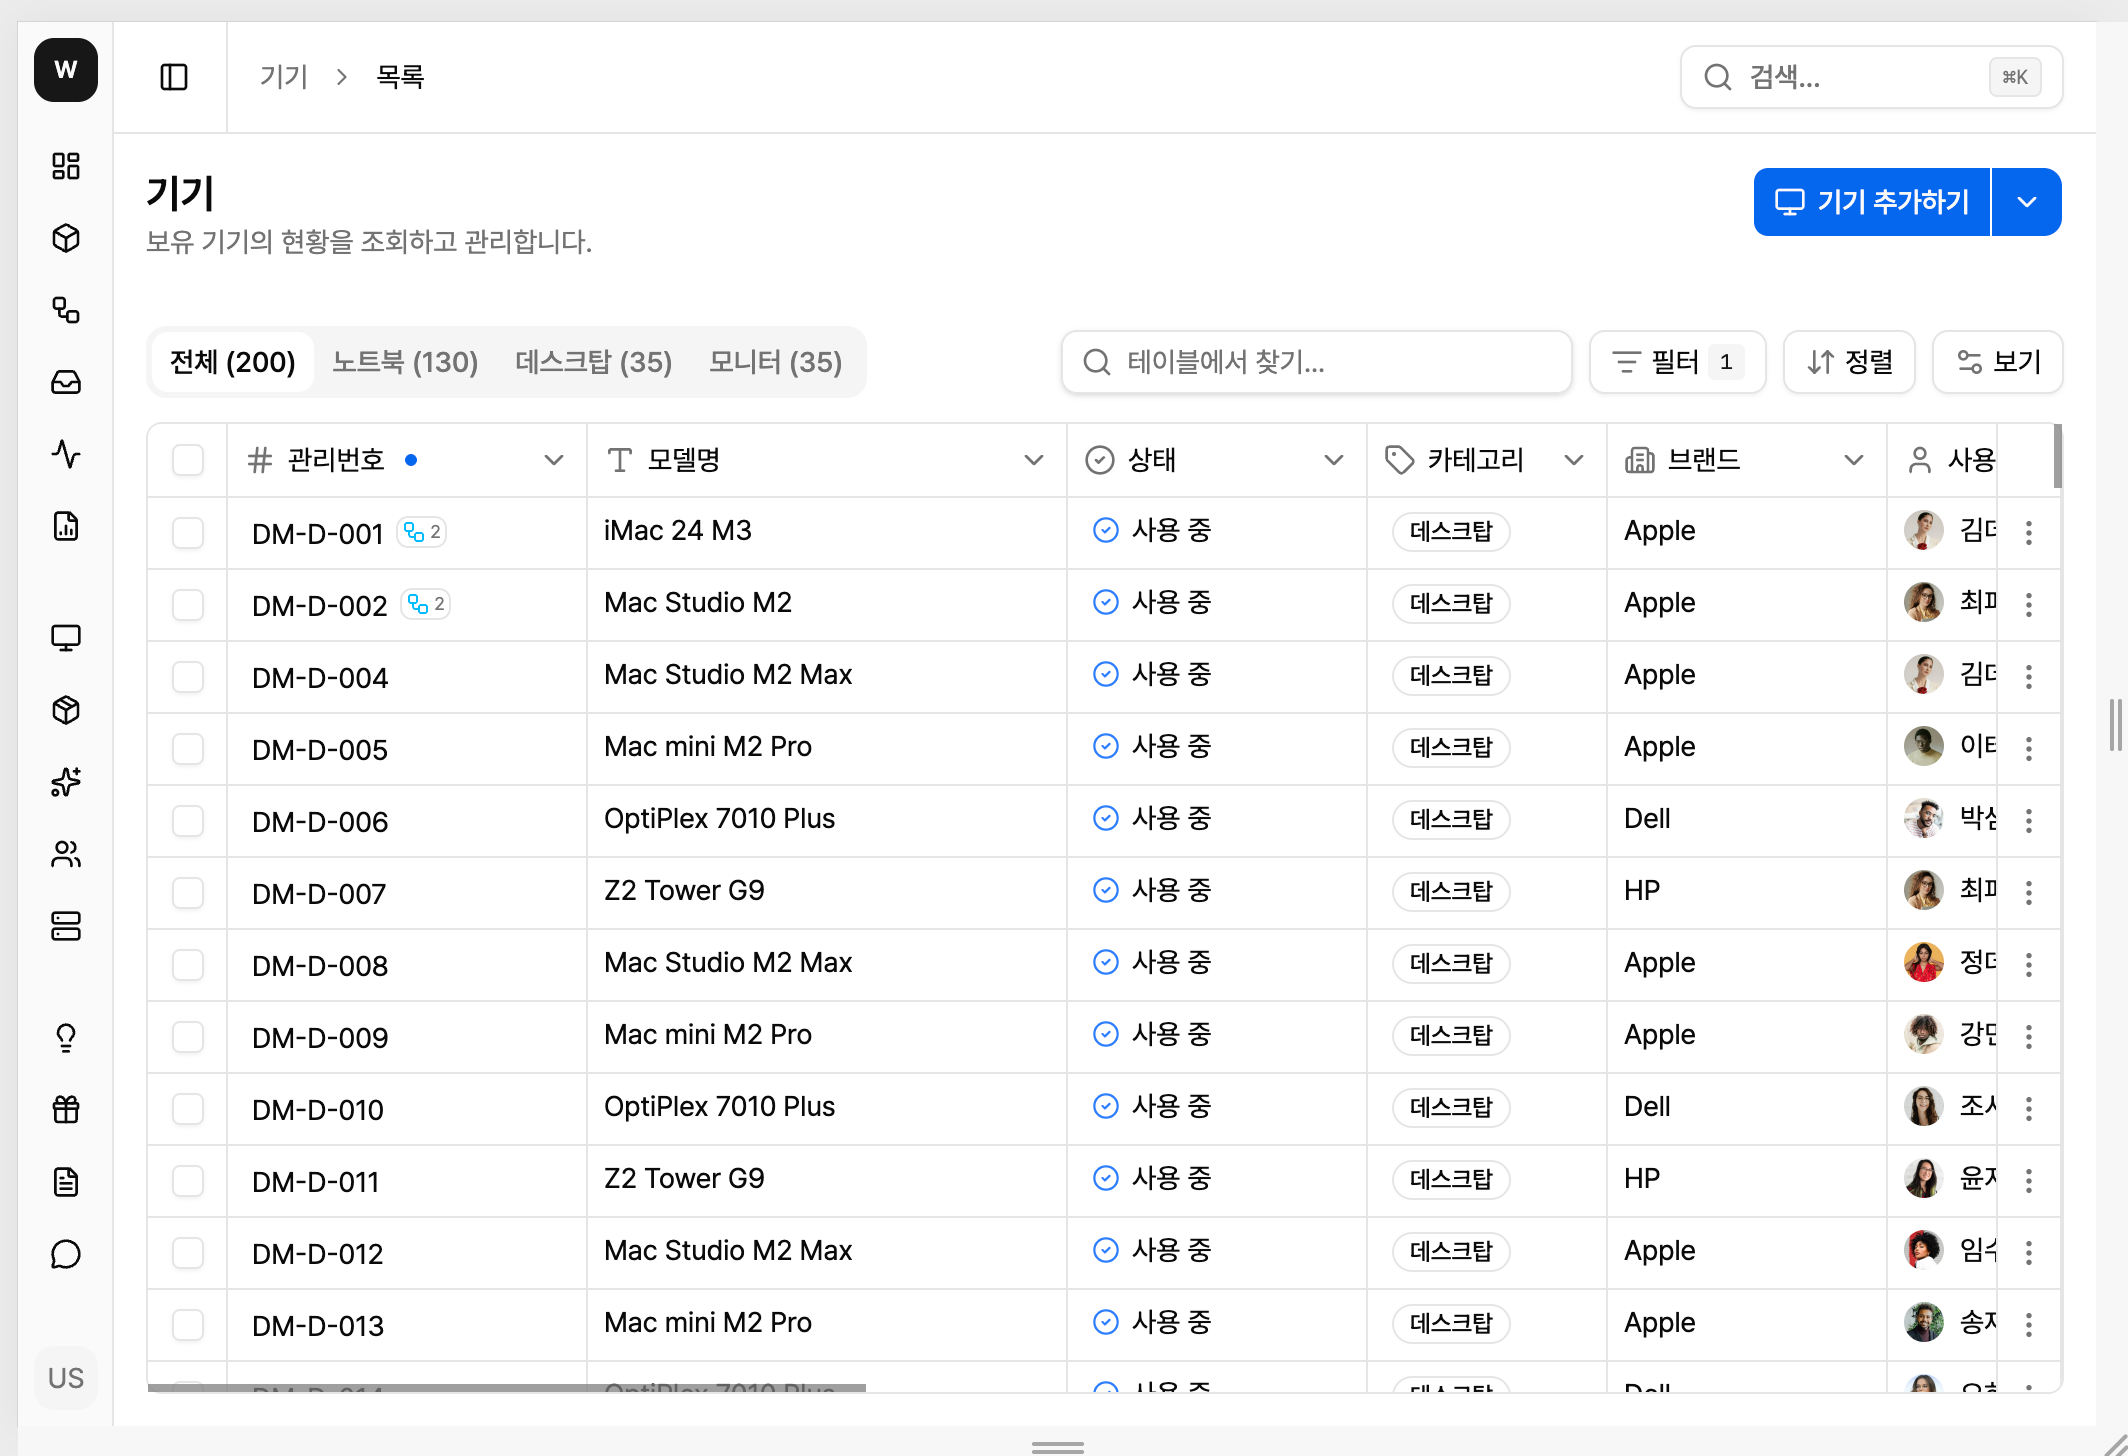Check the DM-D-004 row checkbox
Image resolution: width=2128 pixels, height=1456 pixels.
coord(188,676)
